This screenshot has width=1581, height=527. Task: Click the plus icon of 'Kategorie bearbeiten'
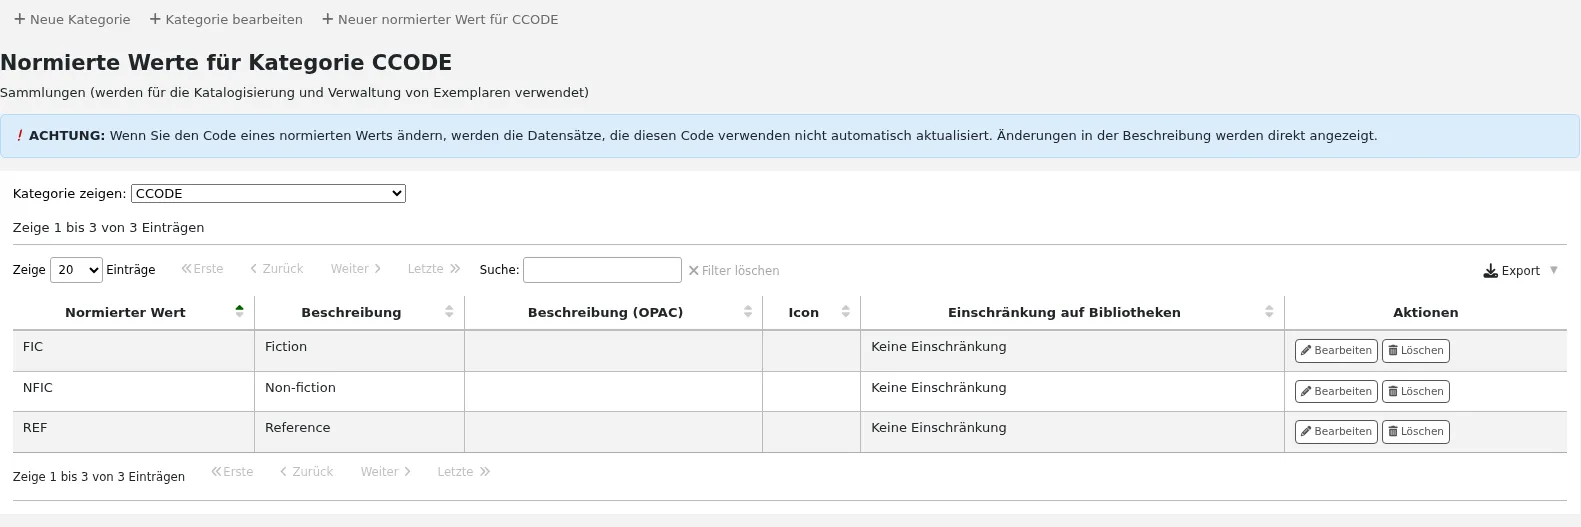tap(155, 19)
